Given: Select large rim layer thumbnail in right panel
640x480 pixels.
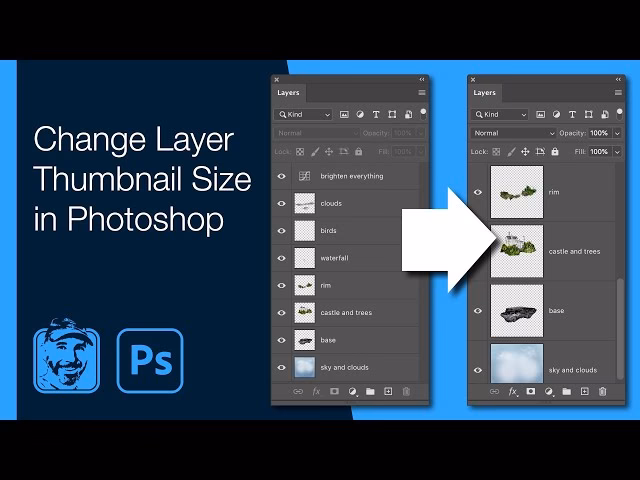Looking at the screenshot, I should [x=517, y=192].
